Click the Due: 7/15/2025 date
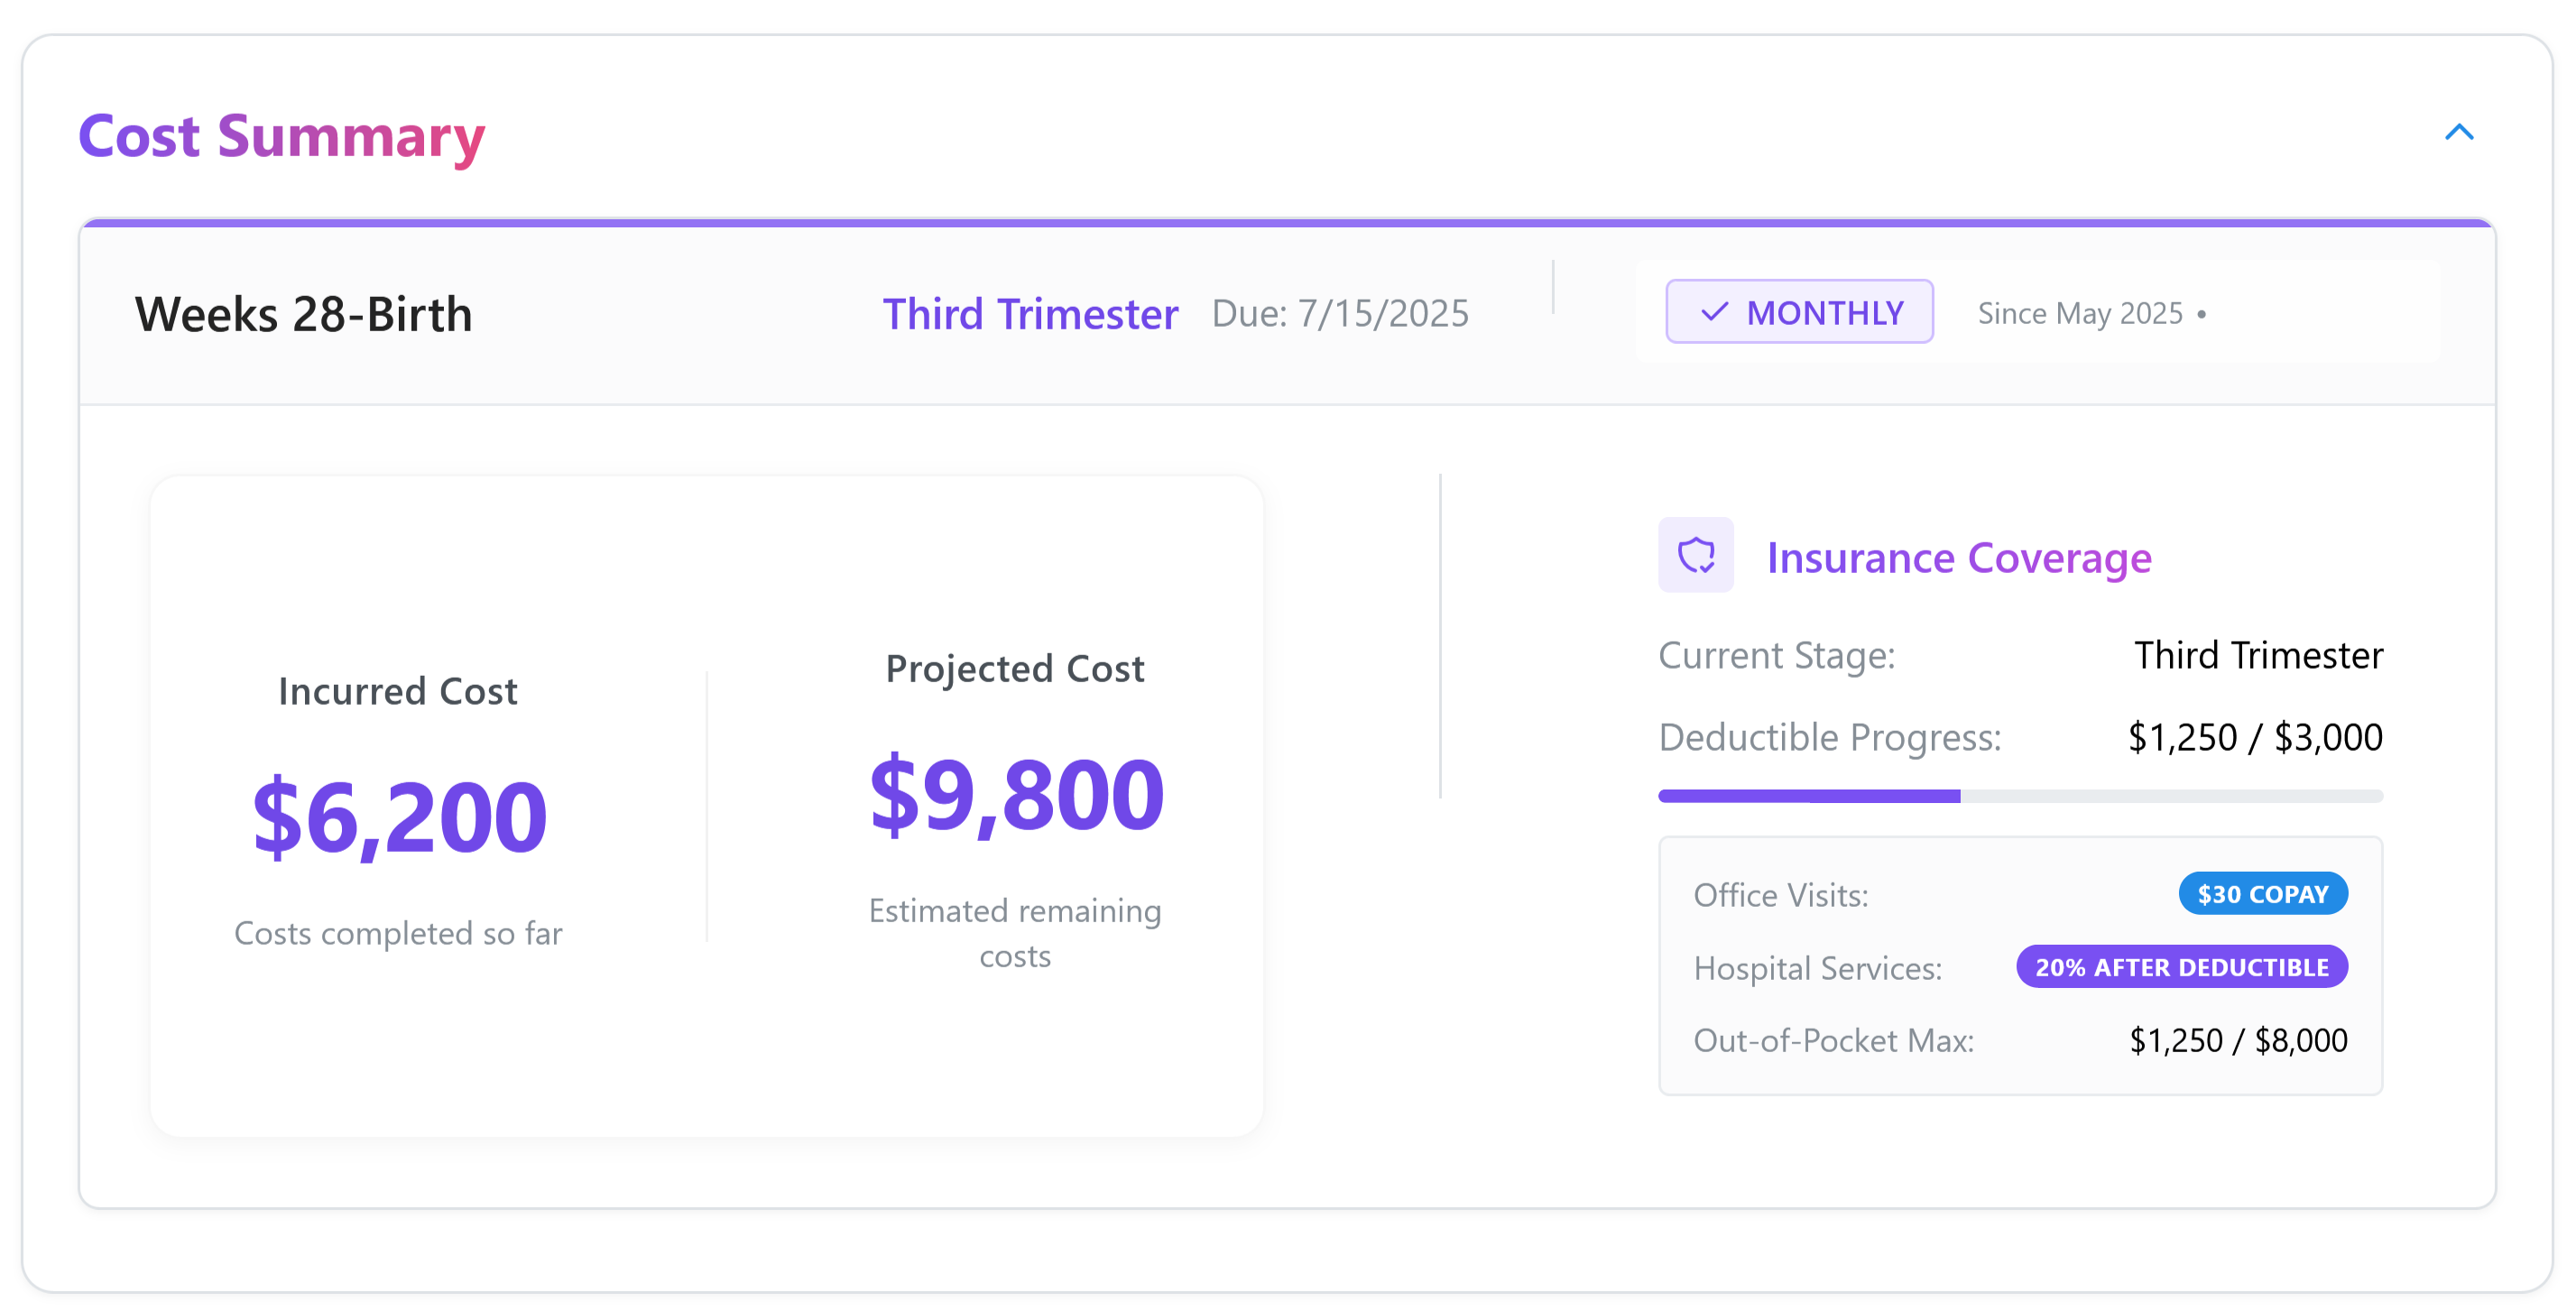 tap(1339, 314)
